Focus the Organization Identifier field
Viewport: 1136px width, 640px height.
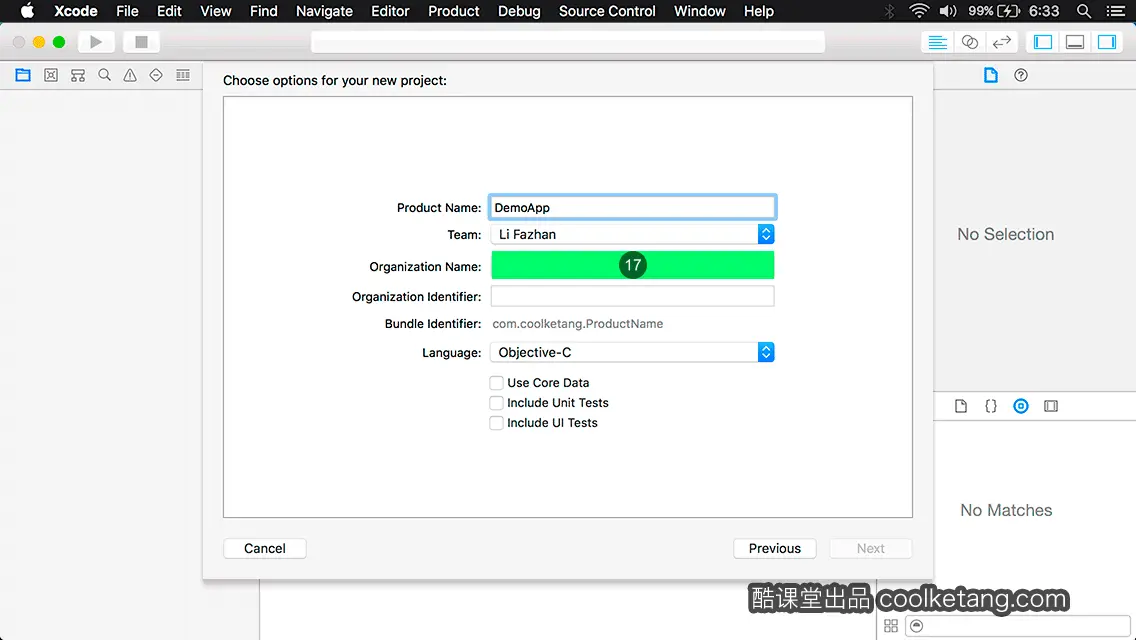pos(632,296)
